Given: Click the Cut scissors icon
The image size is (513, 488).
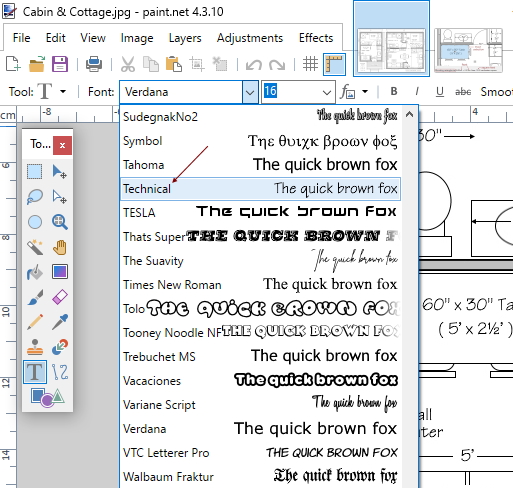Looking at the screenshot, I should 128,64.
